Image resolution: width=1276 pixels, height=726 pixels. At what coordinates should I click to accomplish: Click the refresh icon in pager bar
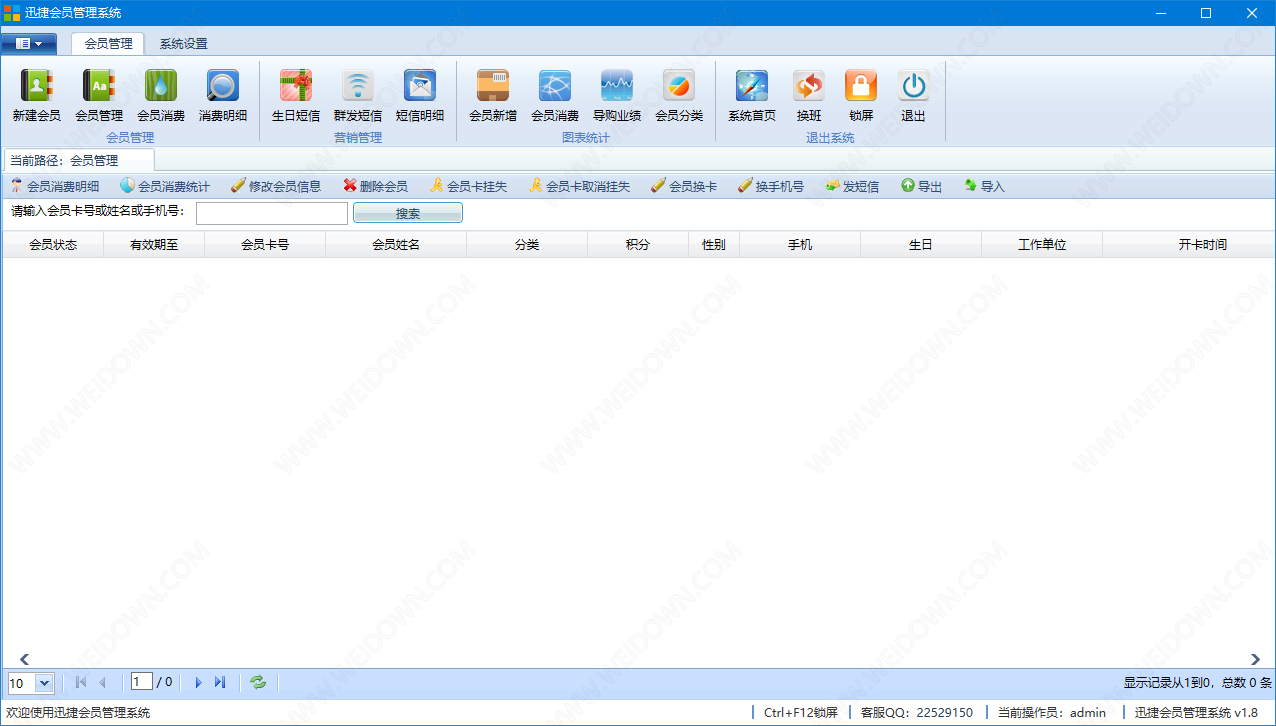tap(258, 682)
